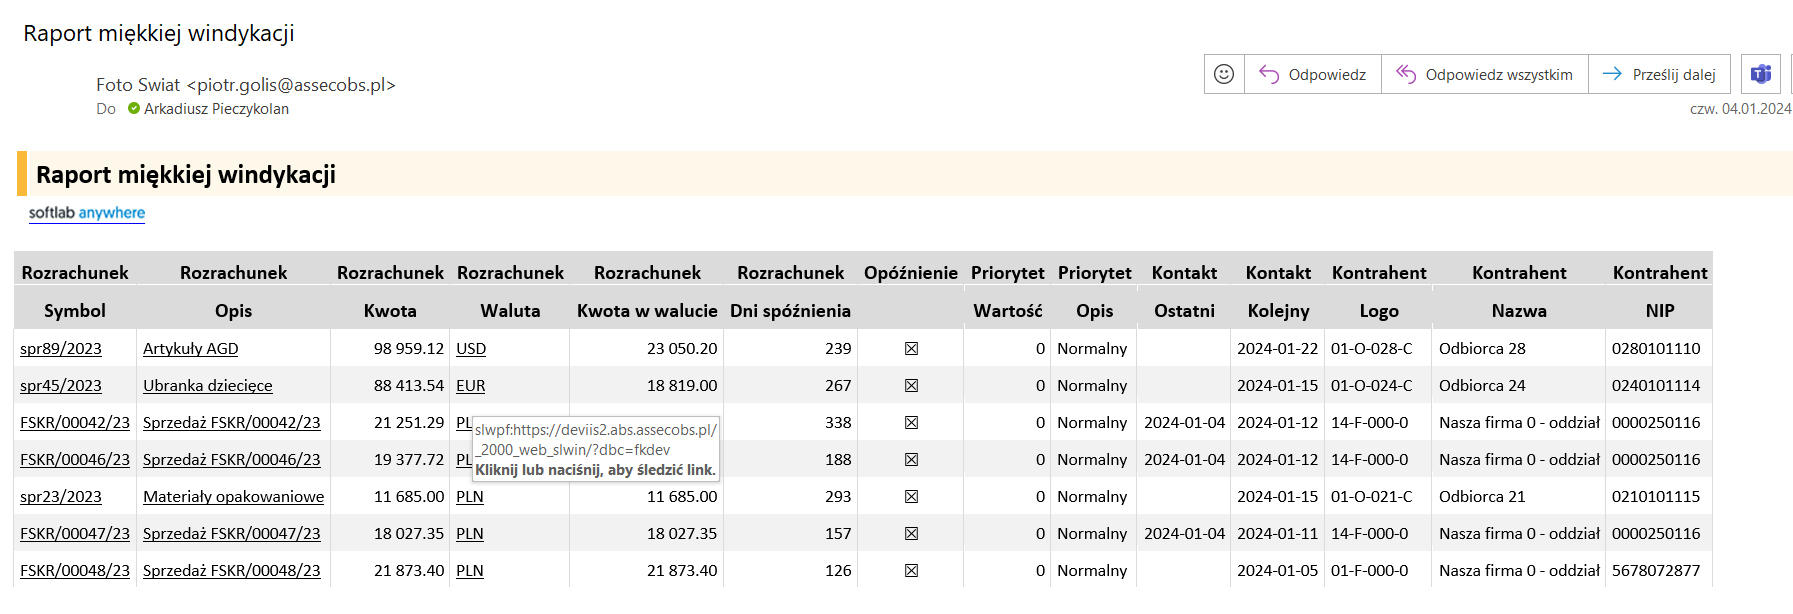Select days late value 267
This screenshot has width=1793, height=614.
tap(838, 386)
